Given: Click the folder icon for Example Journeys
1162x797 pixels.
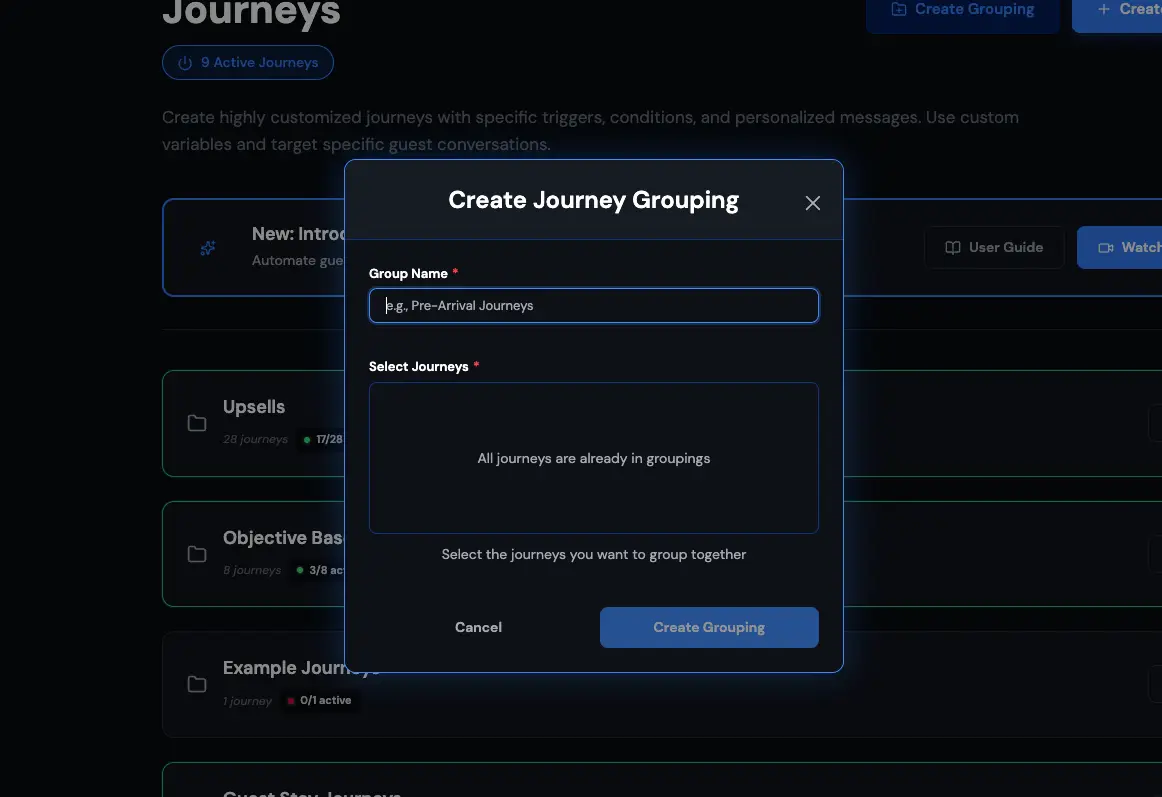Looking at the screenshot, I should 196,684.
